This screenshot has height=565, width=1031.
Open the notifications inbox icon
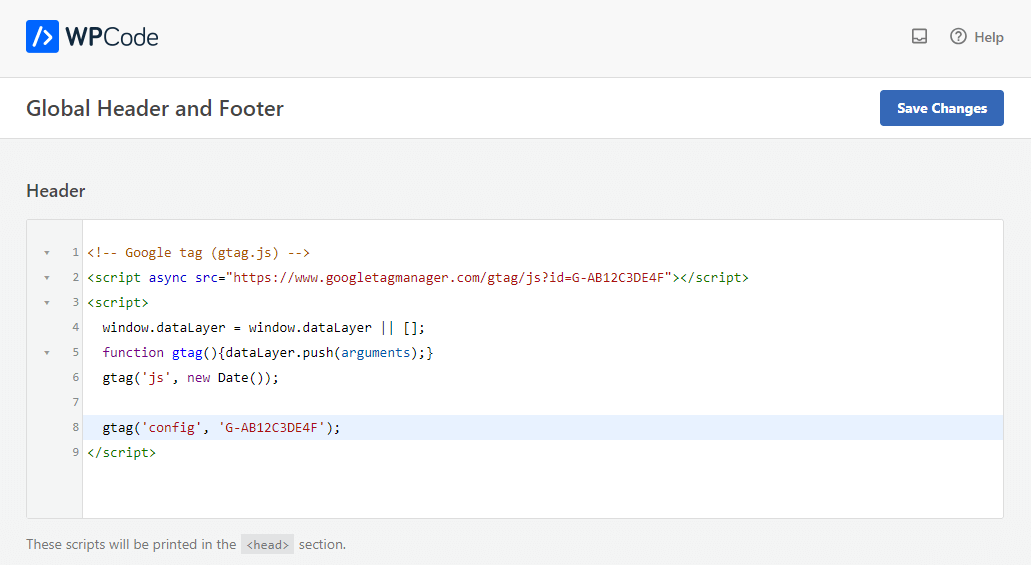[919, 37]
